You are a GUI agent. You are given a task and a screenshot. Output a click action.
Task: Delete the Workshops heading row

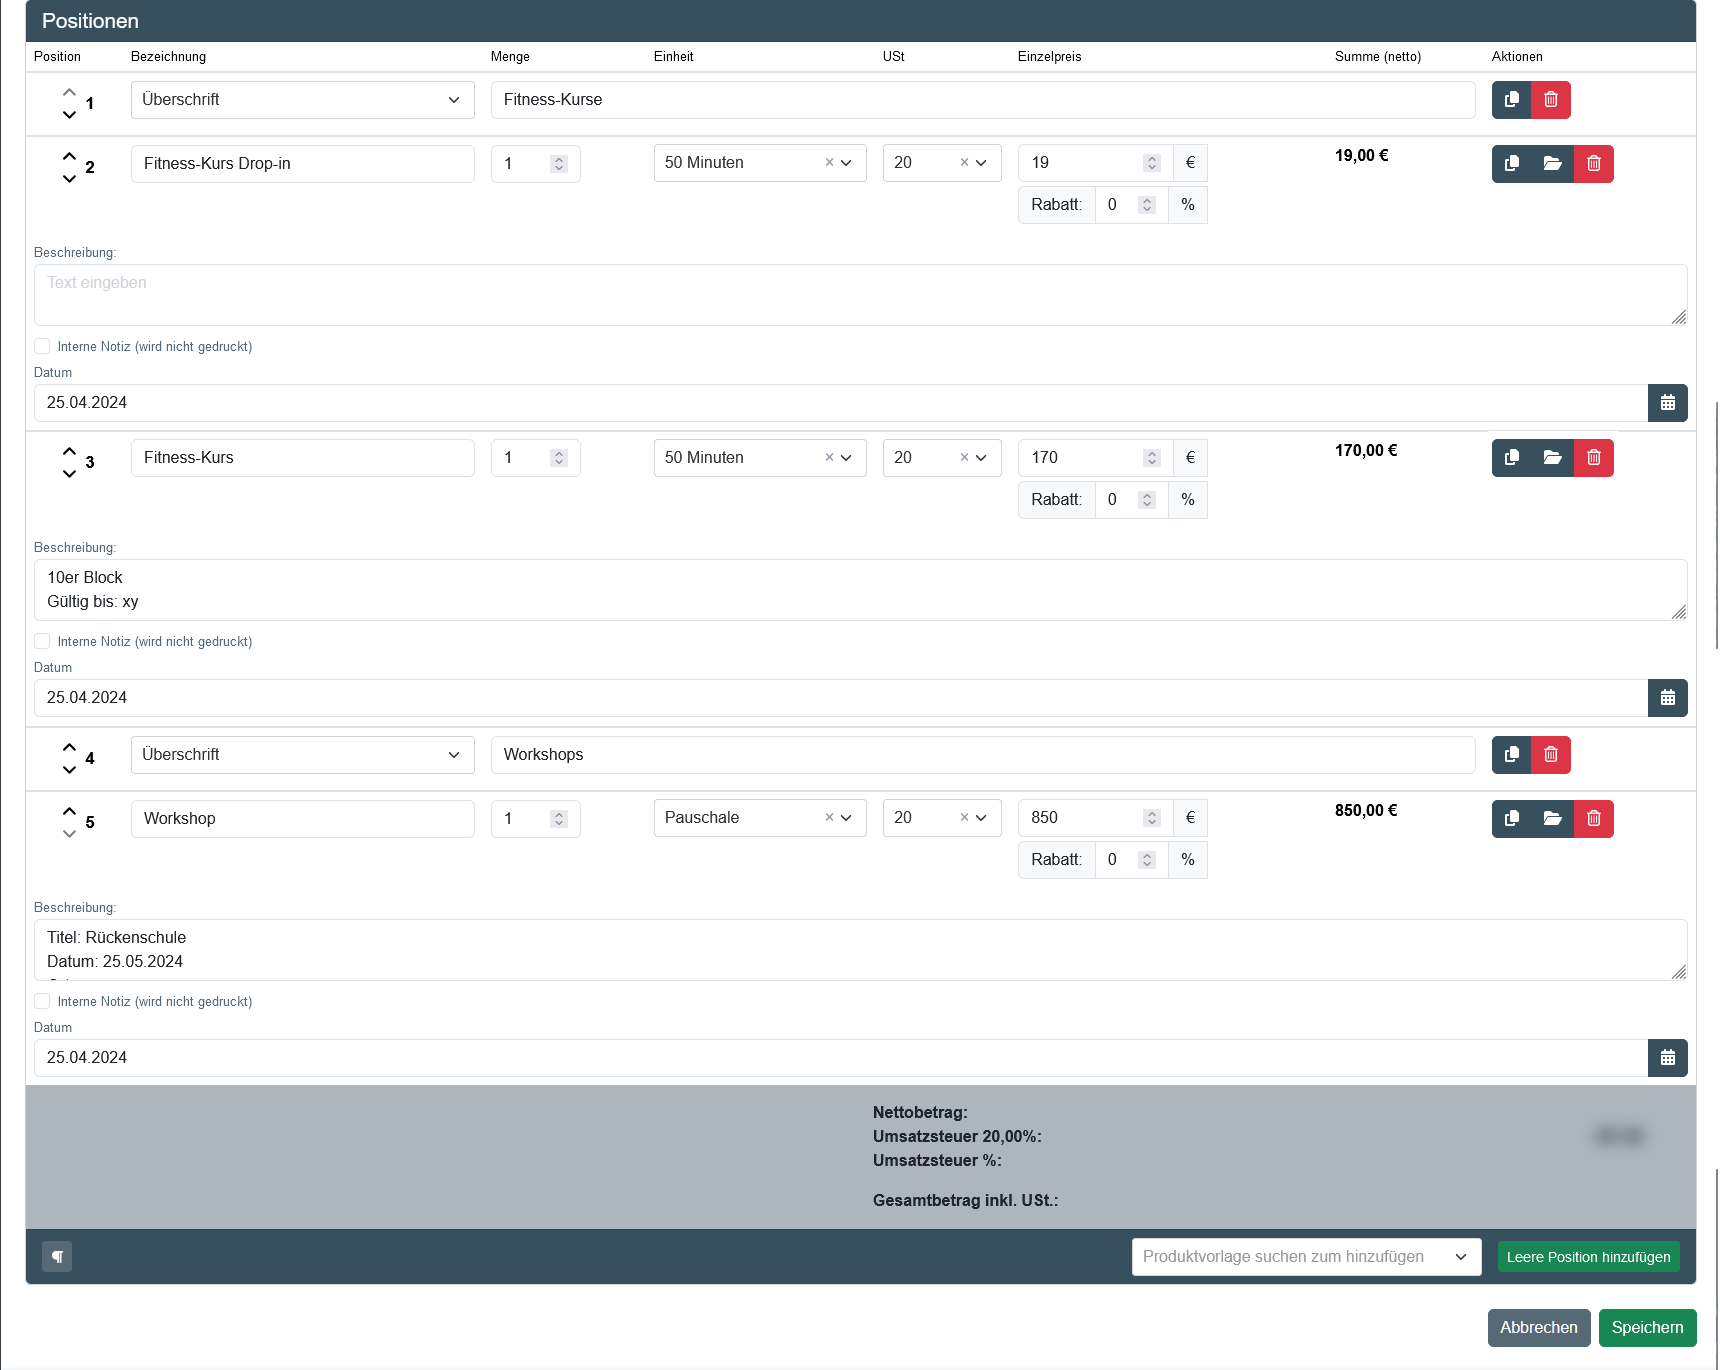(x=1550, y=755)
